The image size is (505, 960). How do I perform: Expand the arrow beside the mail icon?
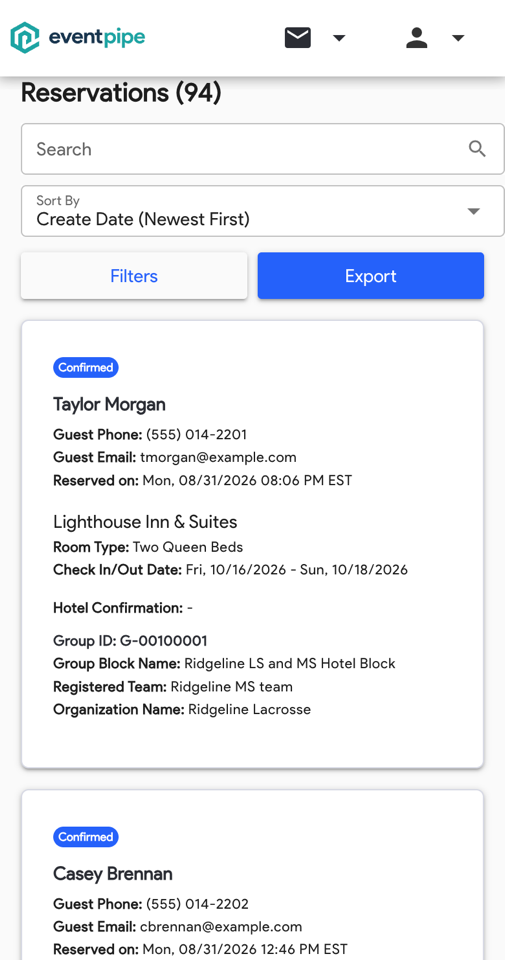click(x=339, y=38)
